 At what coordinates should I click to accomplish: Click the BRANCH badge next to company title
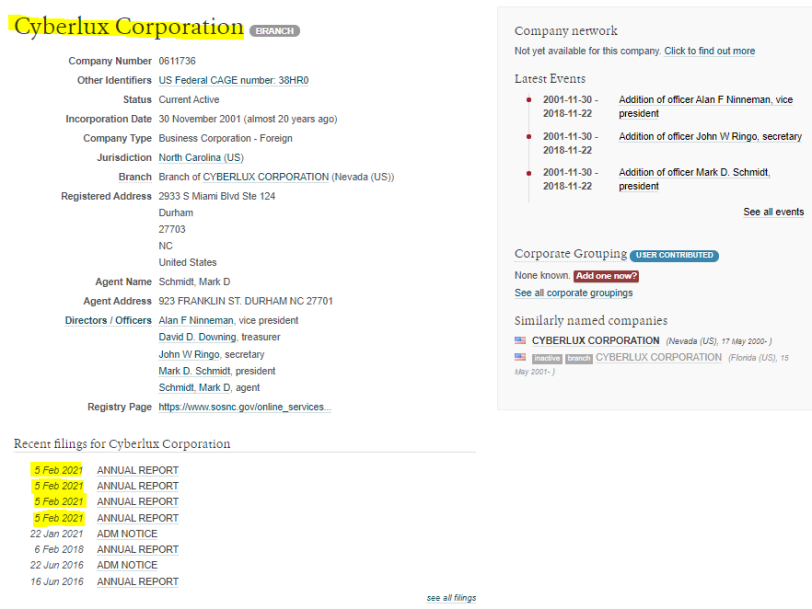pos(274,31)
